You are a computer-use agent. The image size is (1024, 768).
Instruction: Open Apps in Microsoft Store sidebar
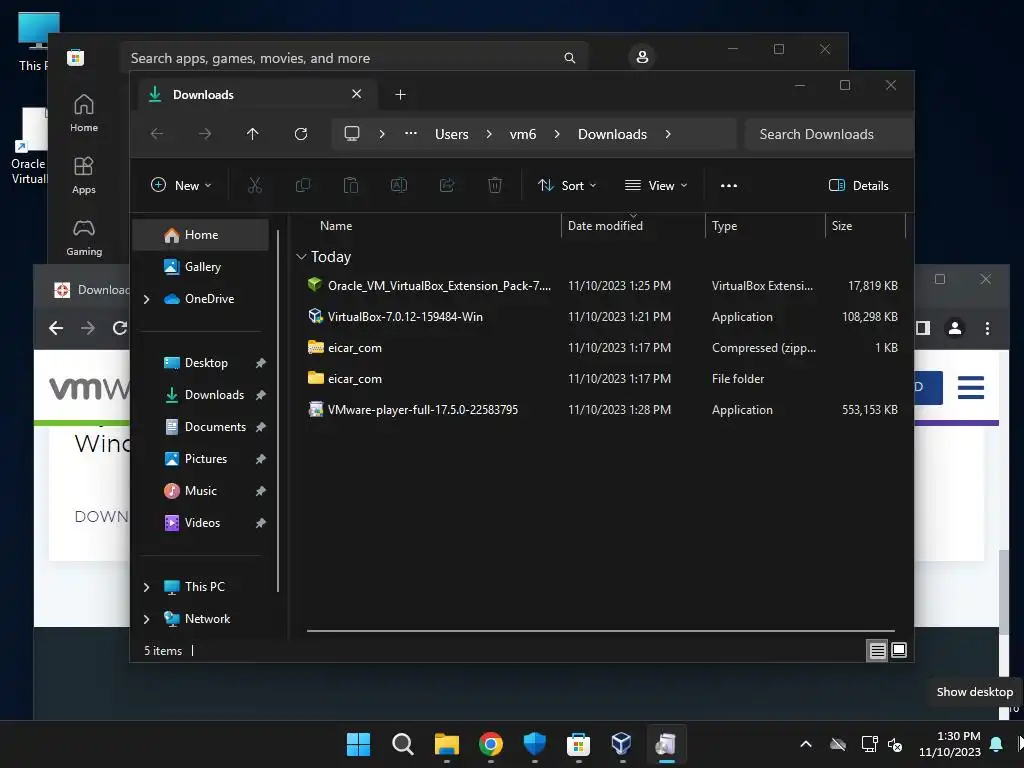(x=84, y=175)
